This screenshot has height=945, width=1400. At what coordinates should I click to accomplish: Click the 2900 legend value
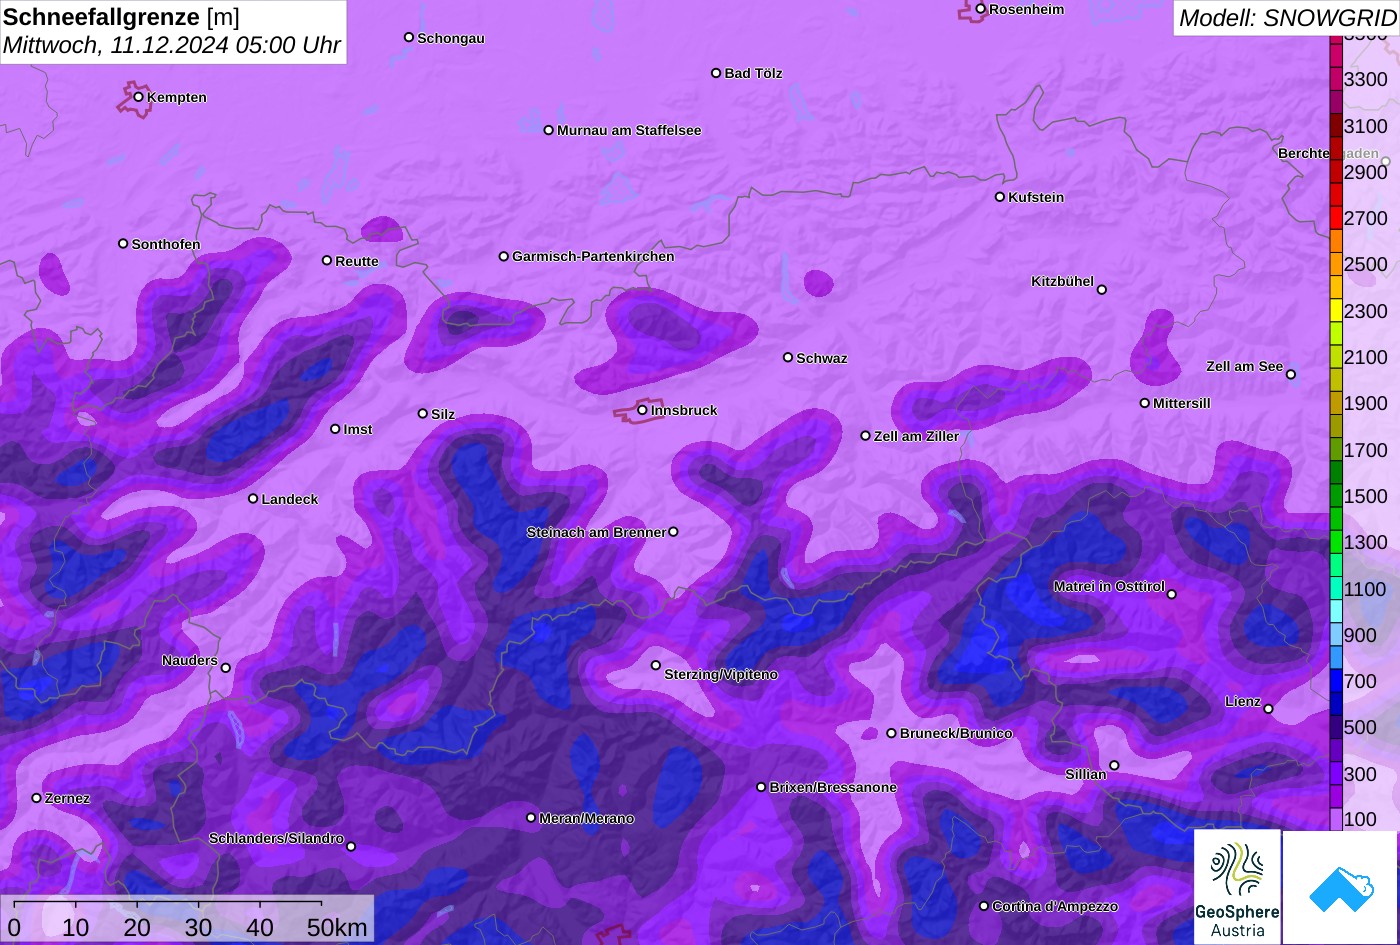(x=1366, y=172)
